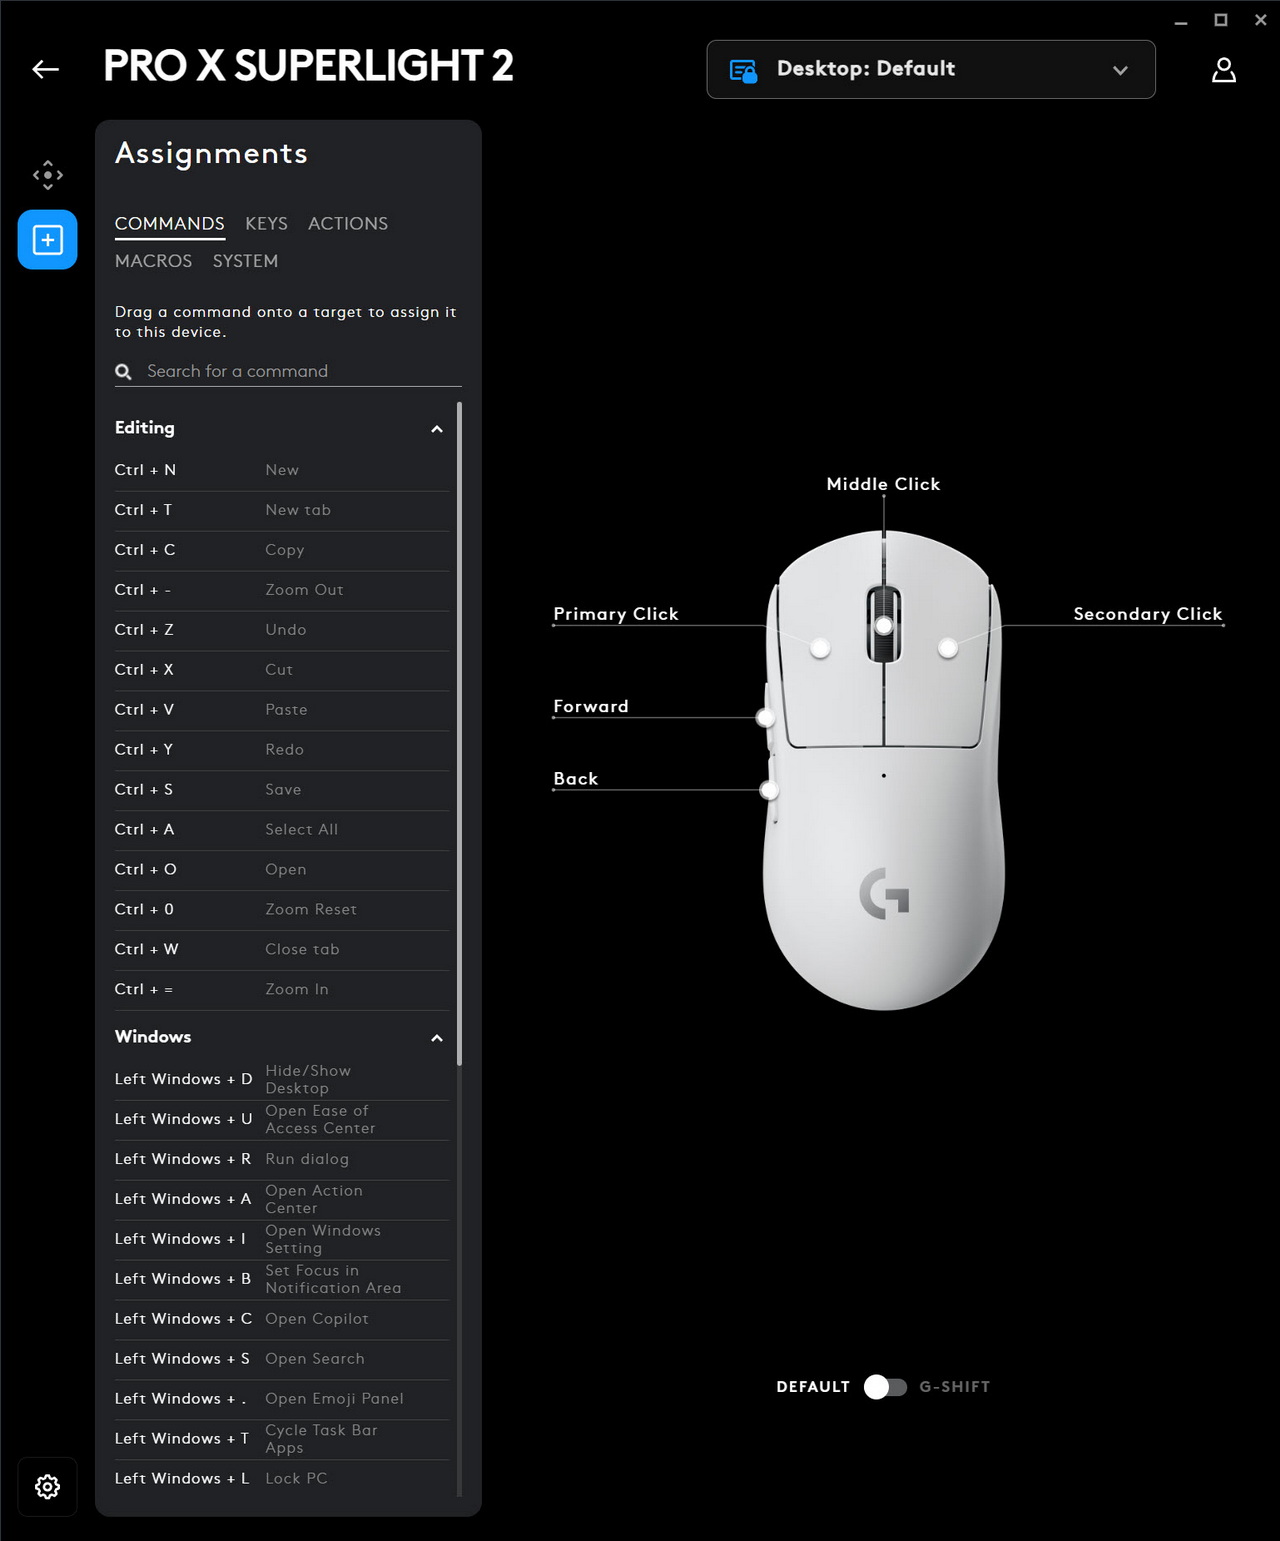
Task: Select the Ctrl + - Zoom Out command
Action: pos(282,590)
